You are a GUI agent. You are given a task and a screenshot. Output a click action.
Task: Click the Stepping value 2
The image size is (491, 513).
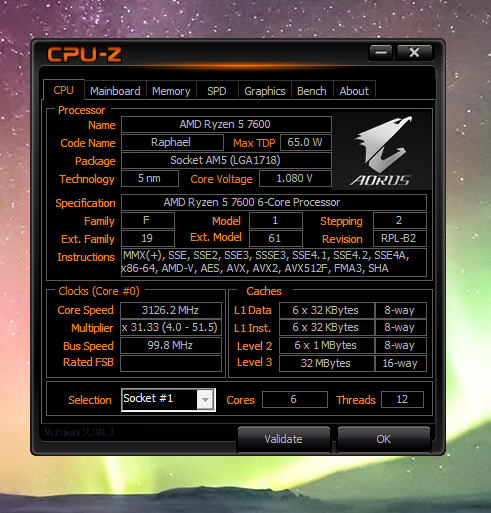pyautogui.click(x=400, y=220)
